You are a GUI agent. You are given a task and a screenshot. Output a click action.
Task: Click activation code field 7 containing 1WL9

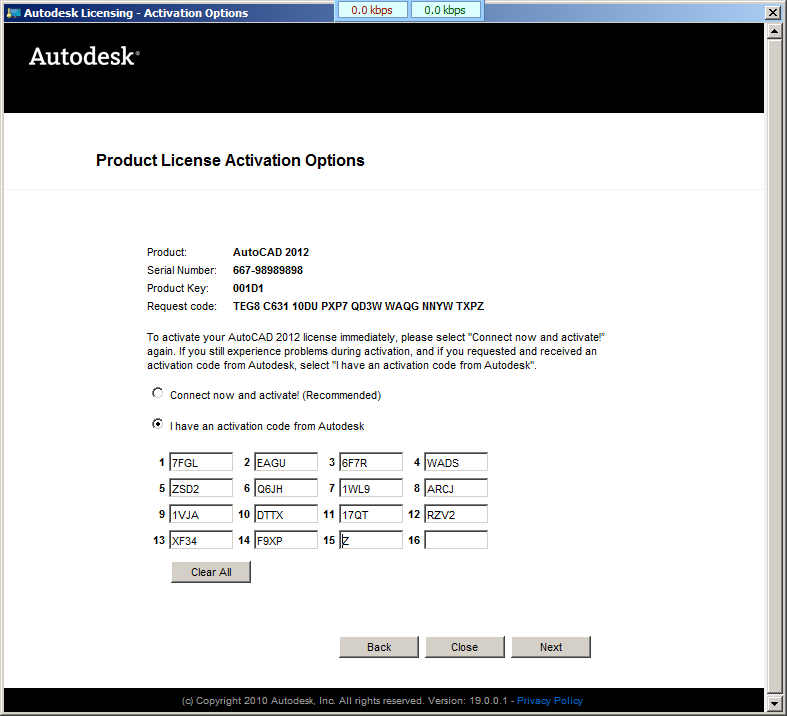click(371, 488)
